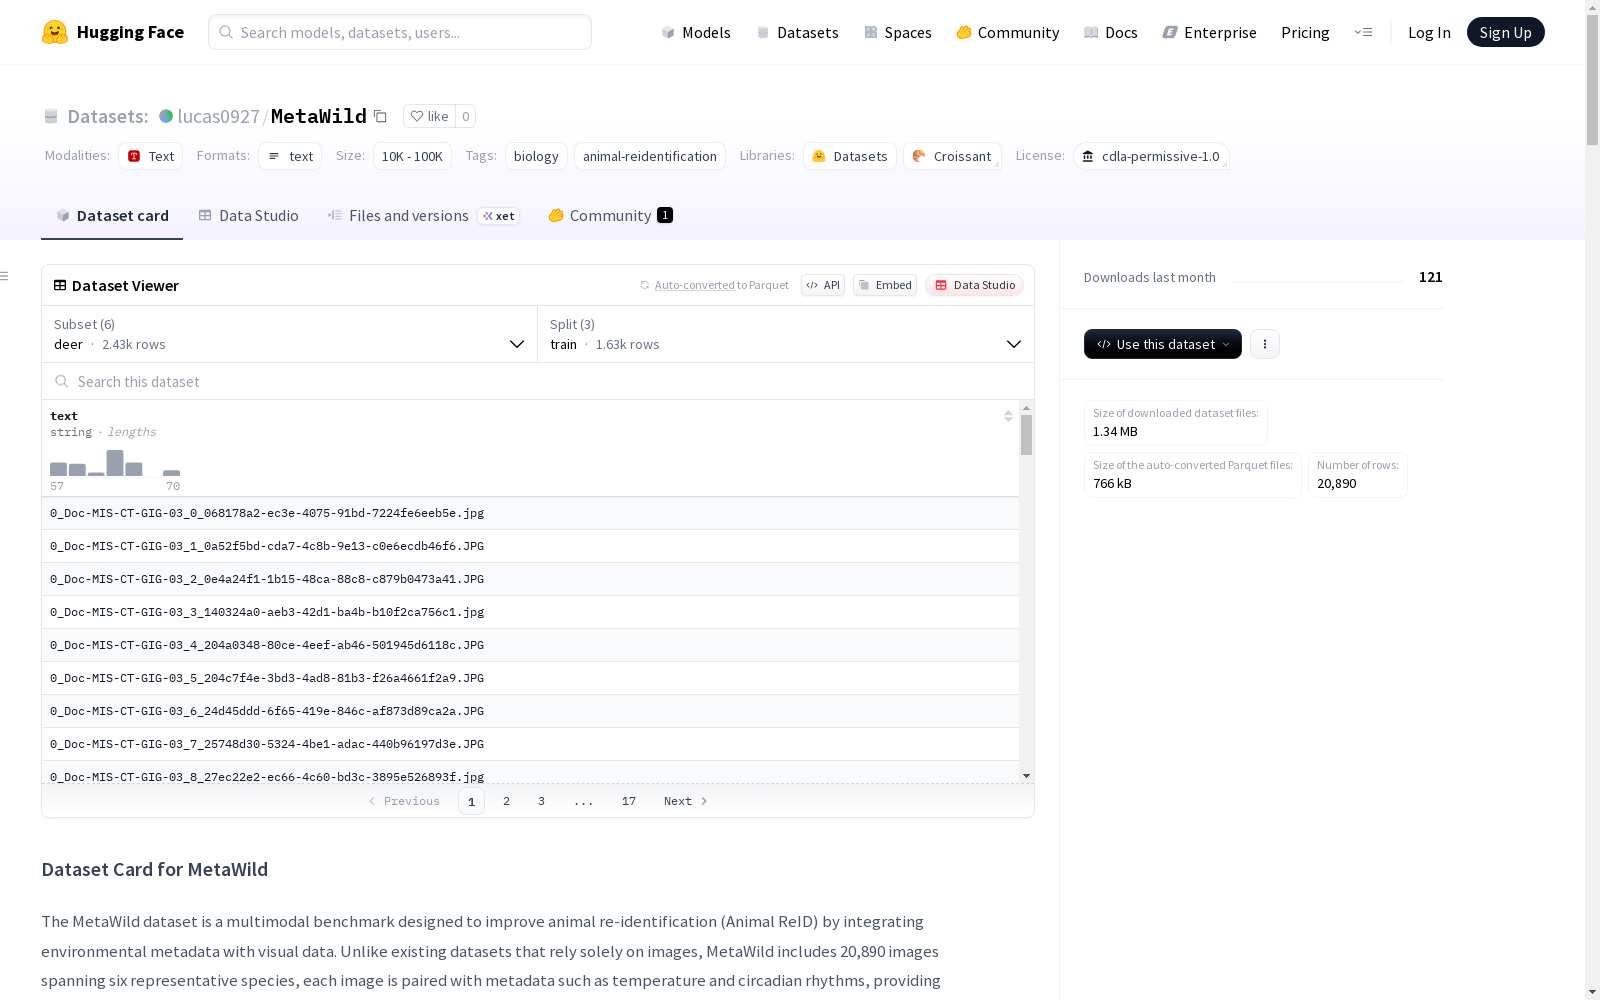This screenshot has width=1600, height=1000.
Task: Open the API button
Action: [x=823, y=285]
